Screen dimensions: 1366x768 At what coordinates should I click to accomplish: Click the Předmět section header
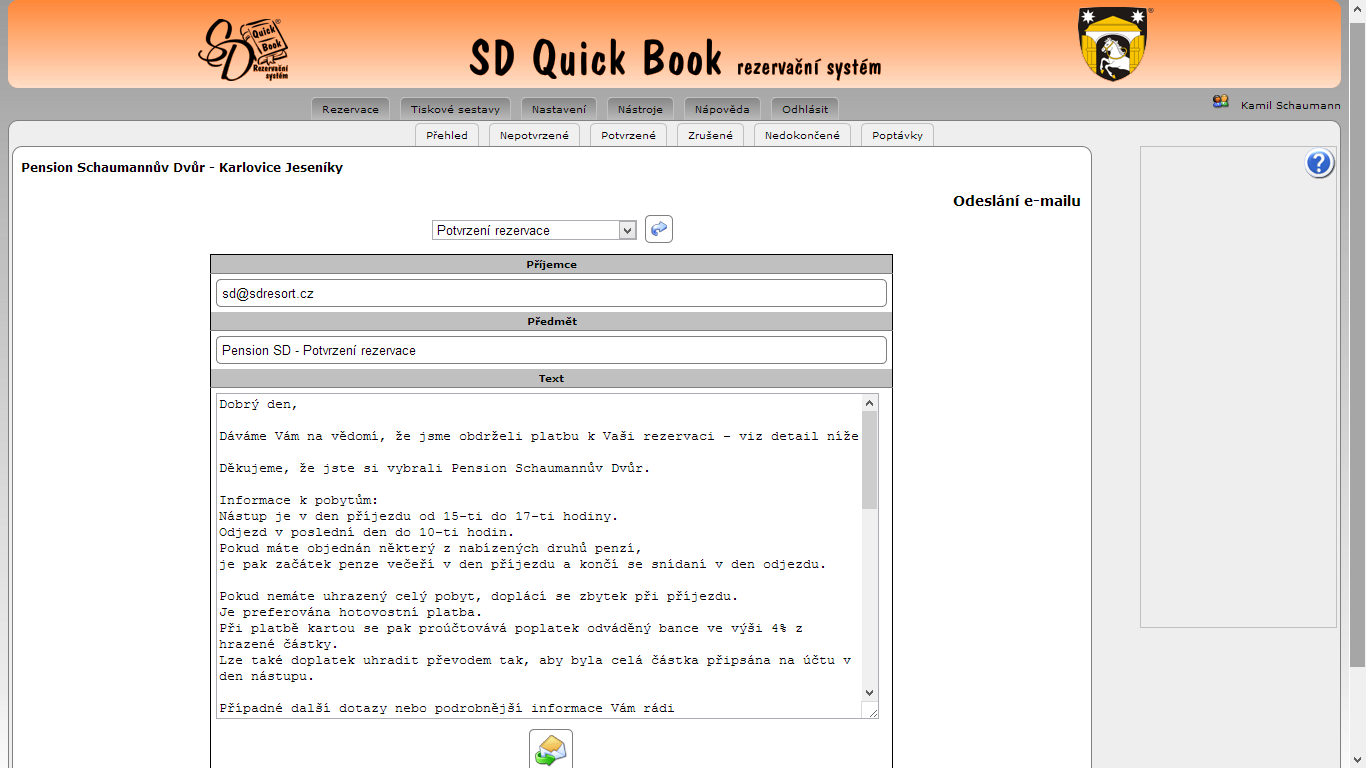pyautogui.click(x=551, y=321)
